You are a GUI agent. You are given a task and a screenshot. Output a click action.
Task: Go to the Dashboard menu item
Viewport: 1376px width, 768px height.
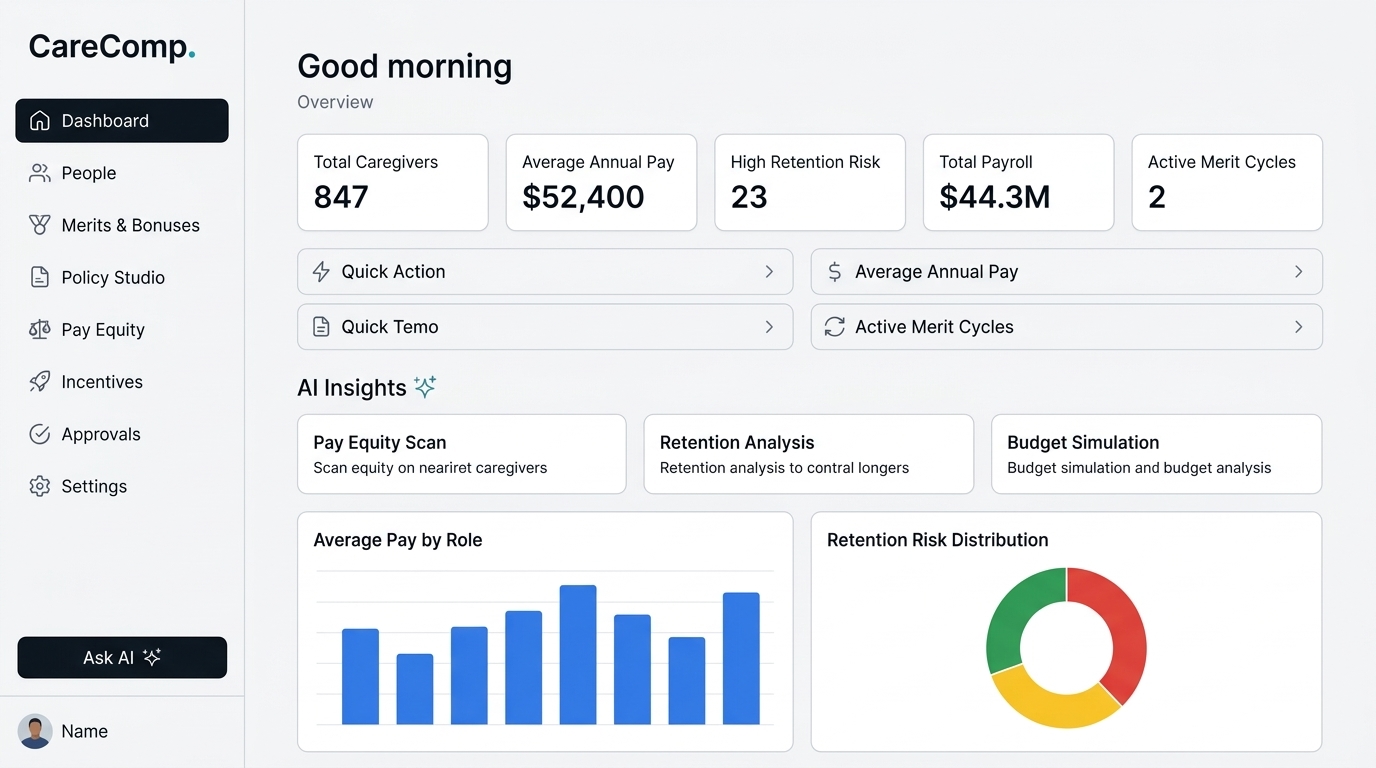point(122,121)
